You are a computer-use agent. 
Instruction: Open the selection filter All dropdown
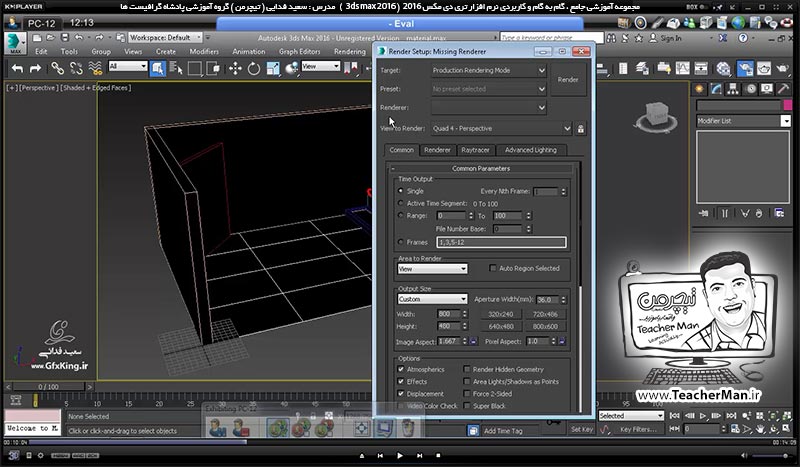[128, 66]
